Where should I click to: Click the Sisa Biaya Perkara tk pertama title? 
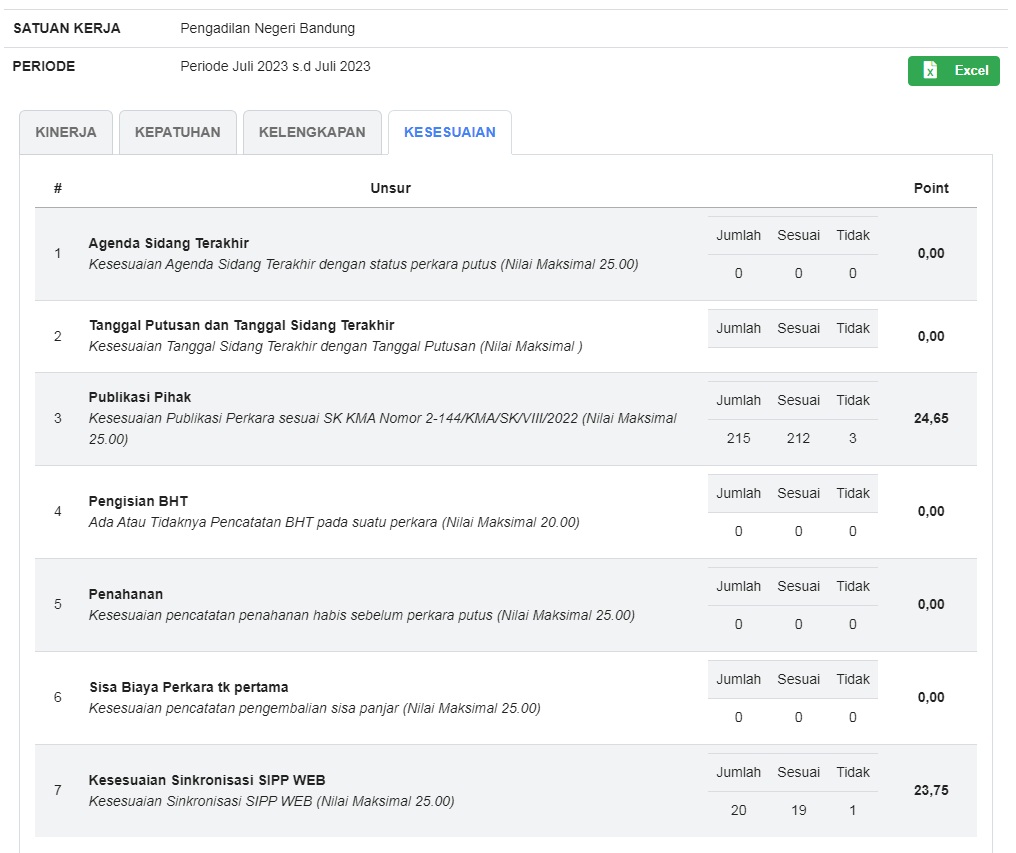coord(188,687)
